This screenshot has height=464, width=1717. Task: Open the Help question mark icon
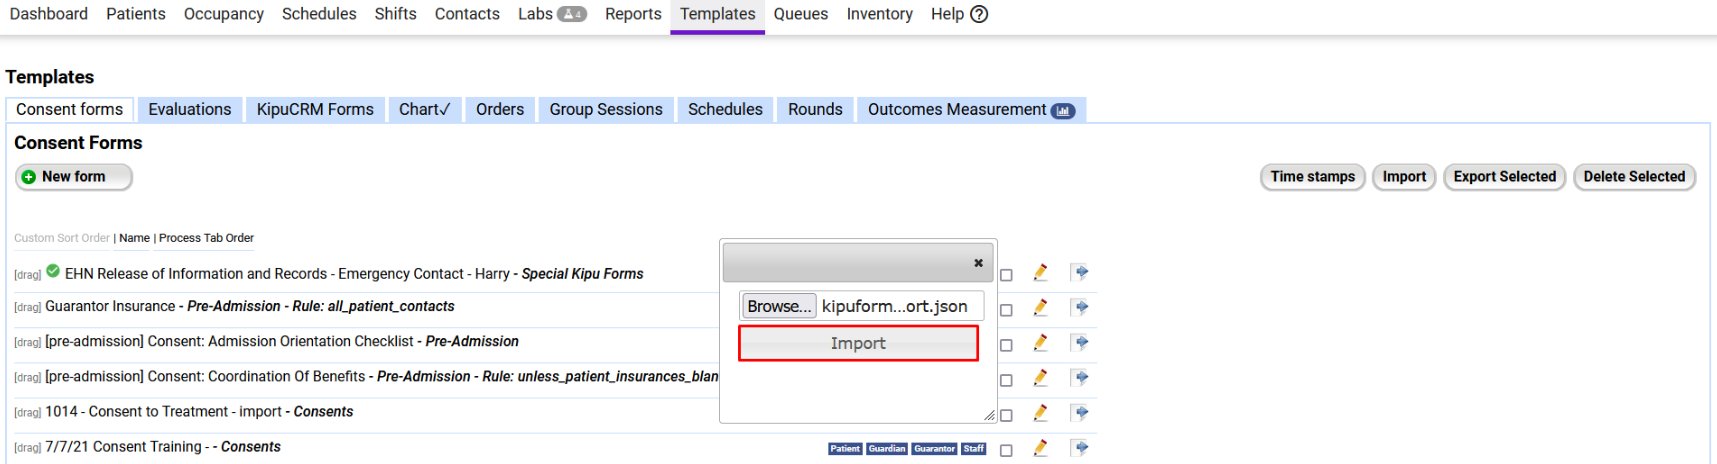979,14
